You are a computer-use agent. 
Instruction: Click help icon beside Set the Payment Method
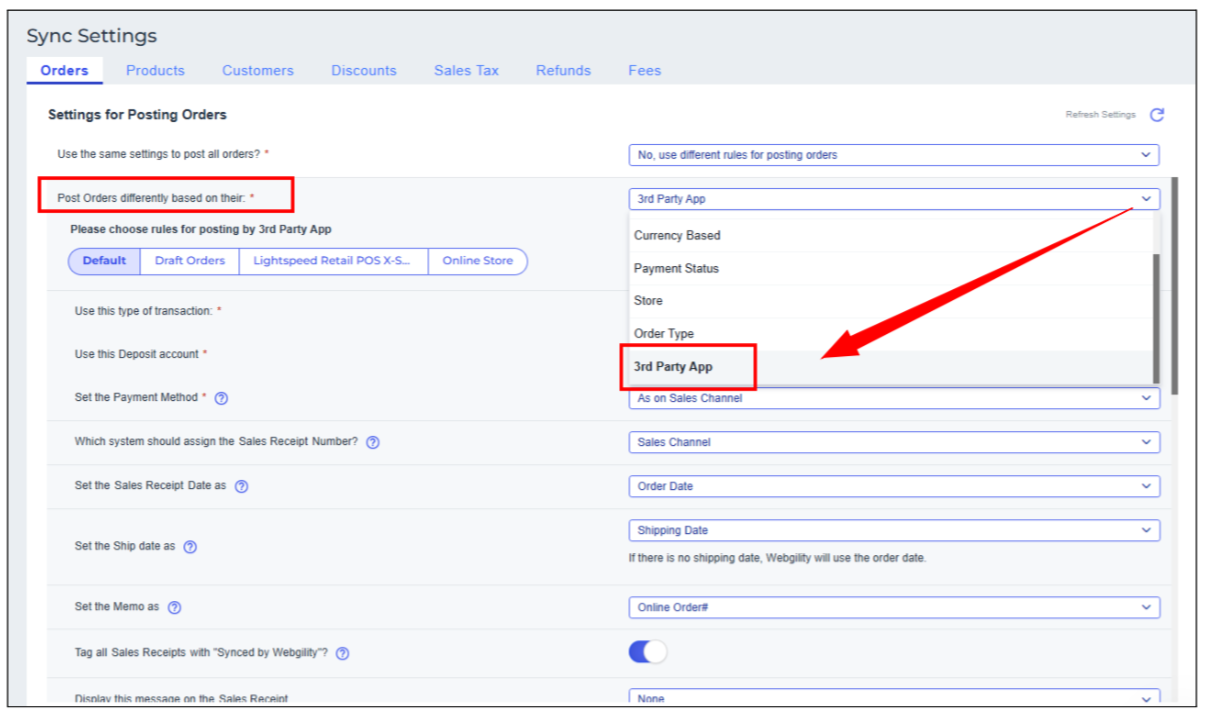point(222,398)
